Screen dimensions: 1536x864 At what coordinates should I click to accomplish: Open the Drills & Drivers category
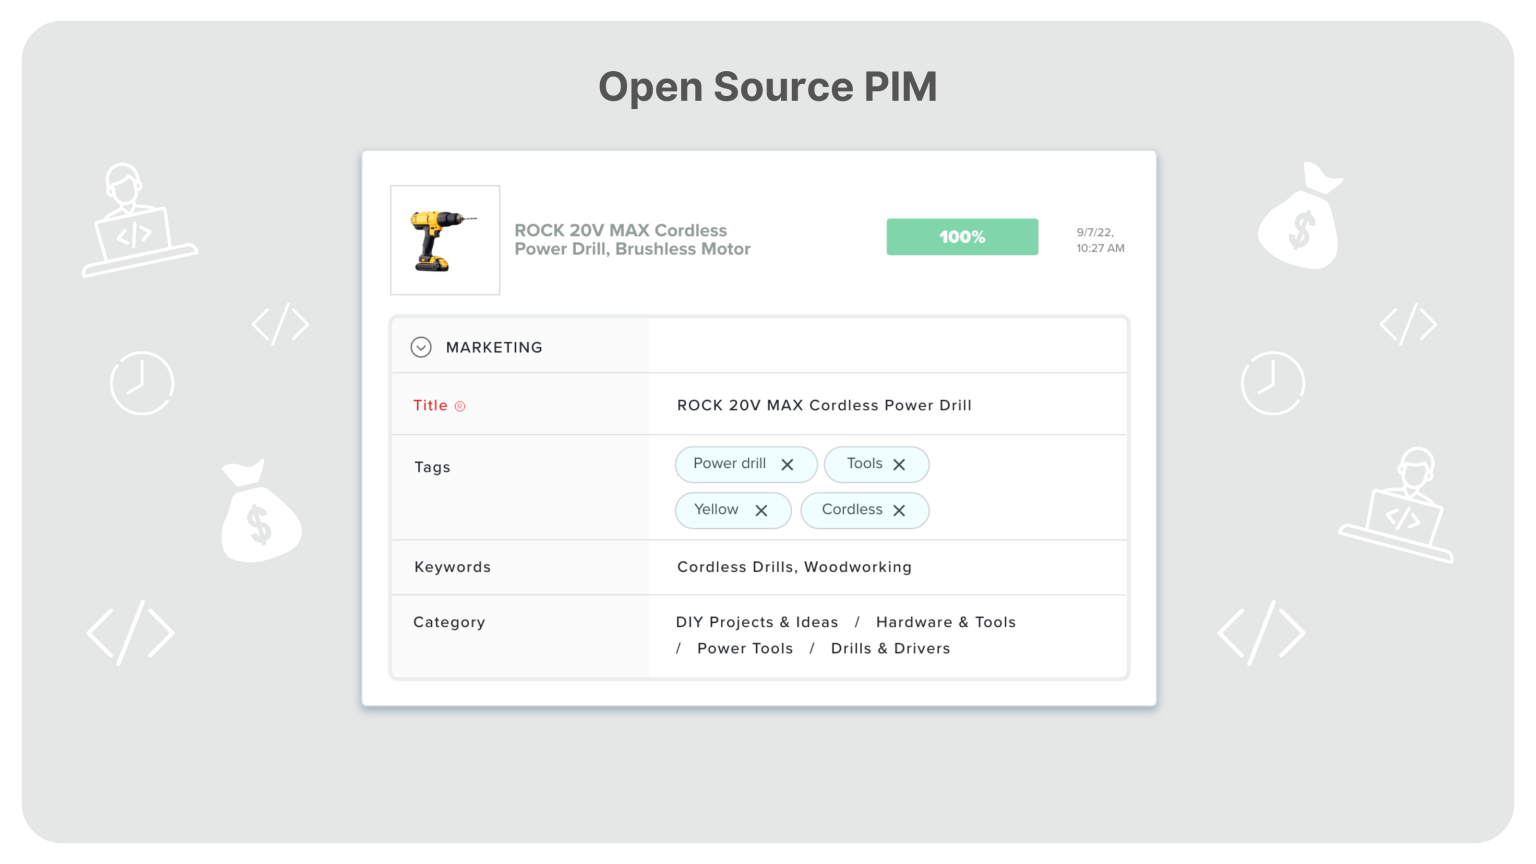point(889,648)
